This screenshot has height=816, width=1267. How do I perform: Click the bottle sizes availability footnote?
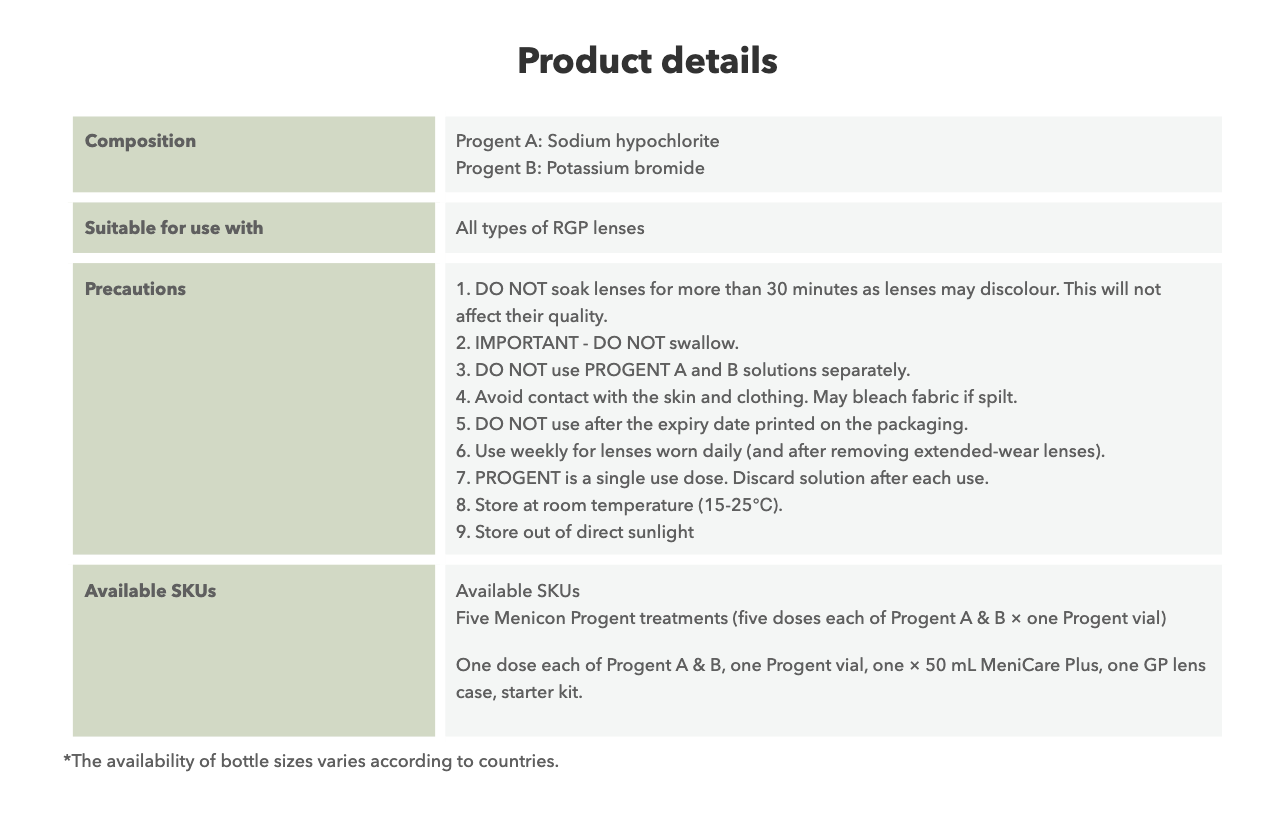pos(311,761)
